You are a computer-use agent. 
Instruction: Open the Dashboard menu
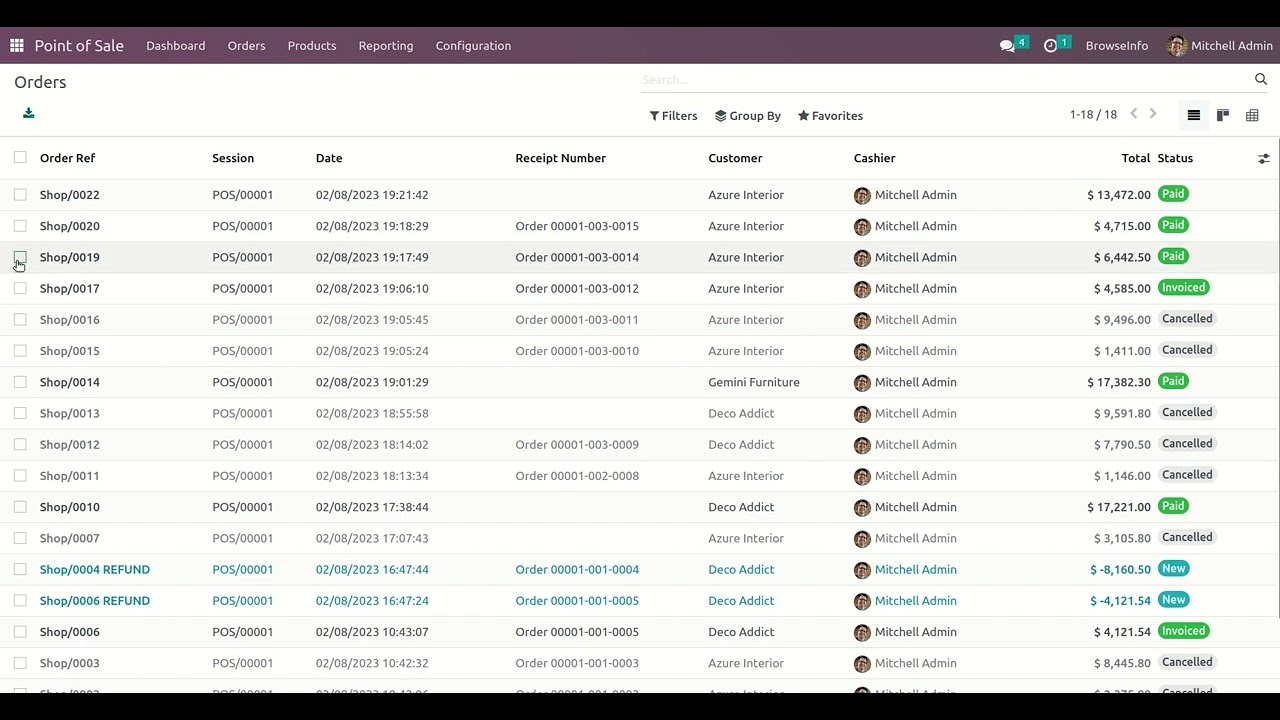pyautogui.click(x=176, y=46)
